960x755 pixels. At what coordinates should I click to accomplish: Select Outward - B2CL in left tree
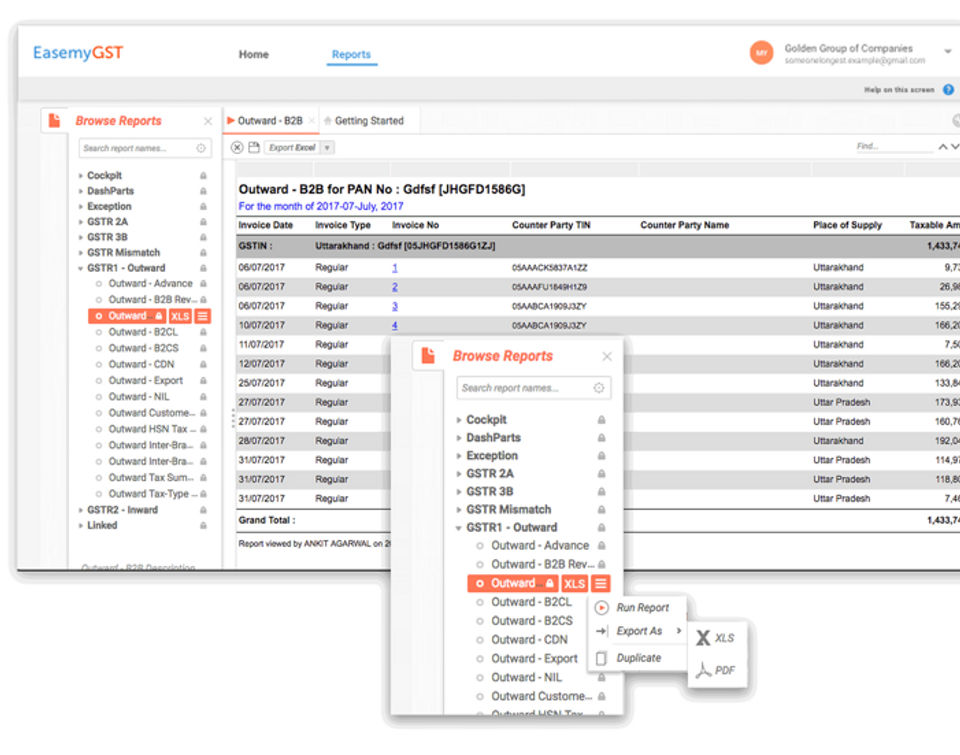point(143,332)
